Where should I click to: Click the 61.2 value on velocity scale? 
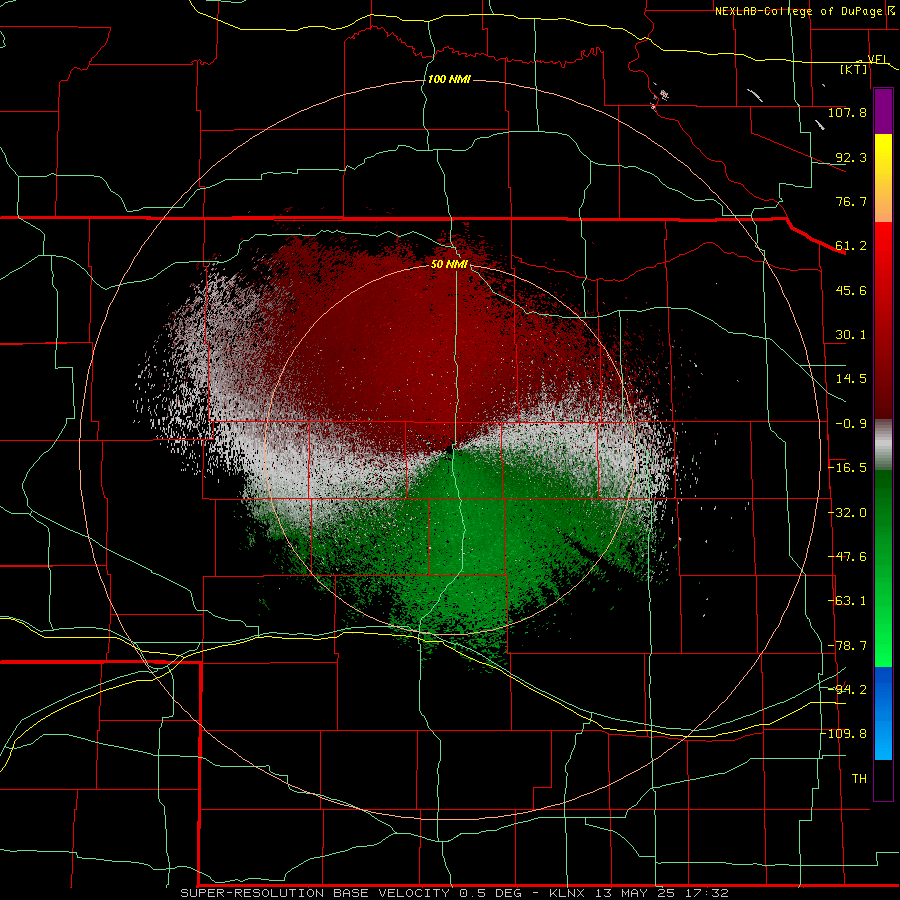tap(851, 246)
